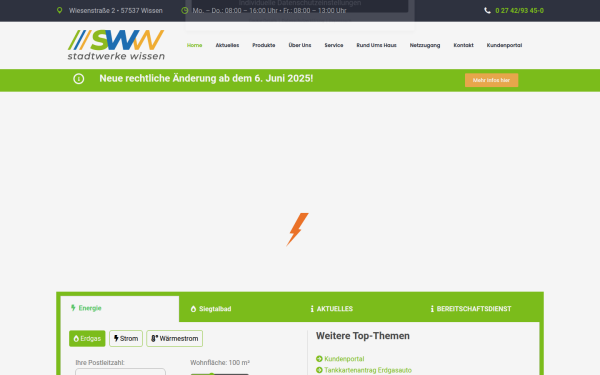
Task: Open the Kontakt menu item
Action: pyautogui.click(x=463, y=45)
